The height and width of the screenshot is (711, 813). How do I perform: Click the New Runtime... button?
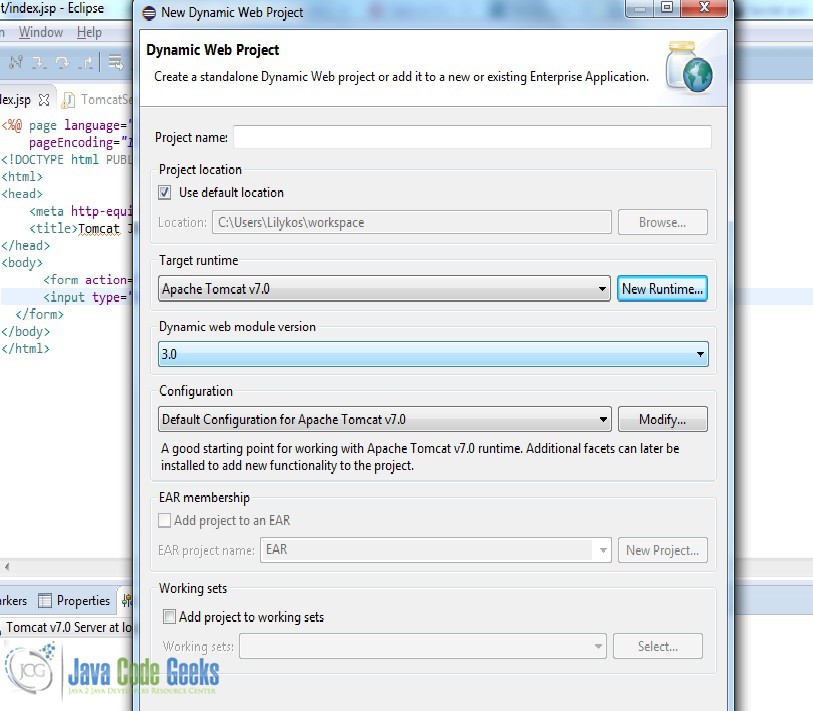tap(662, 289)
